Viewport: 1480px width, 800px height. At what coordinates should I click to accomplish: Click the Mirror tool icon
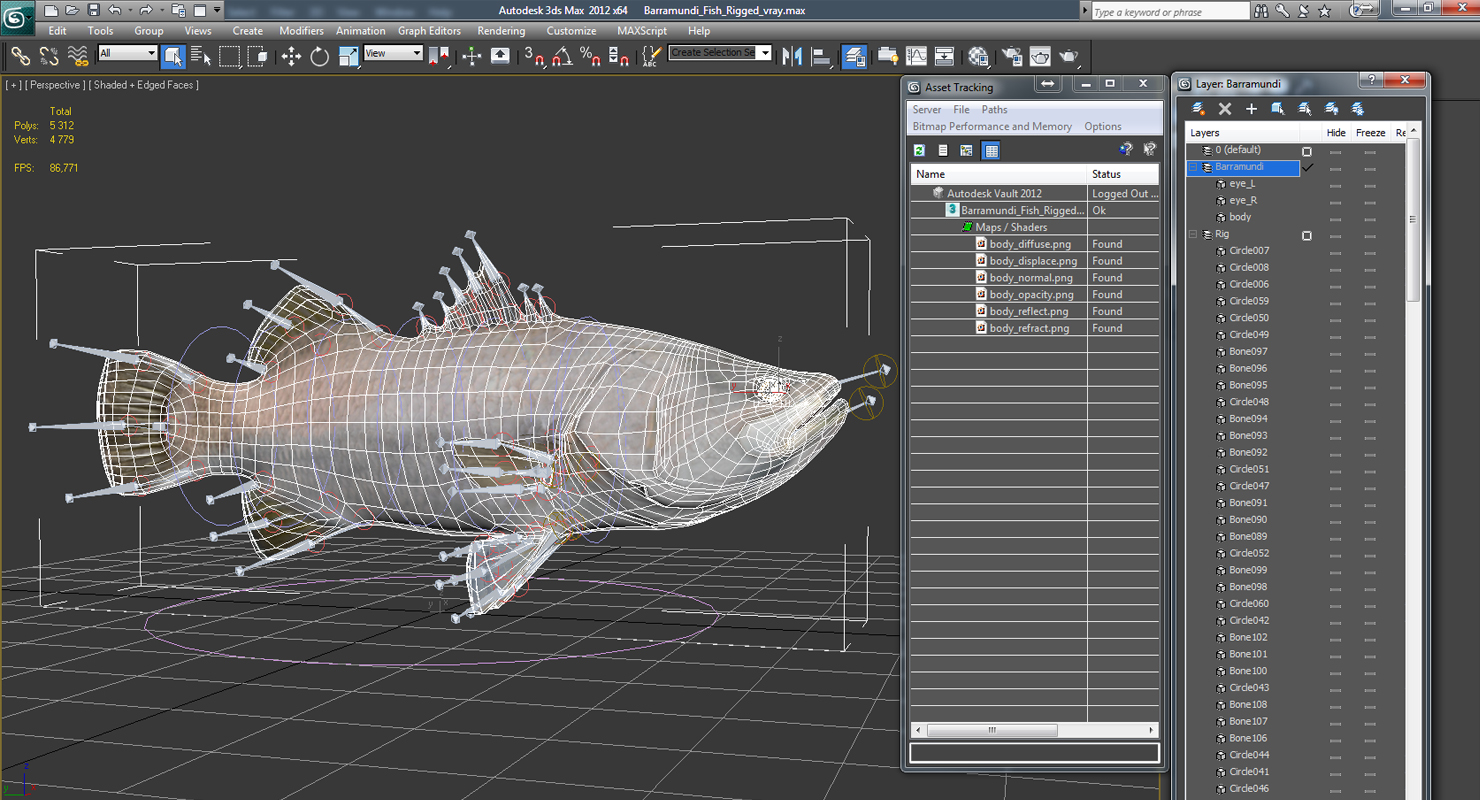(793, 56)
